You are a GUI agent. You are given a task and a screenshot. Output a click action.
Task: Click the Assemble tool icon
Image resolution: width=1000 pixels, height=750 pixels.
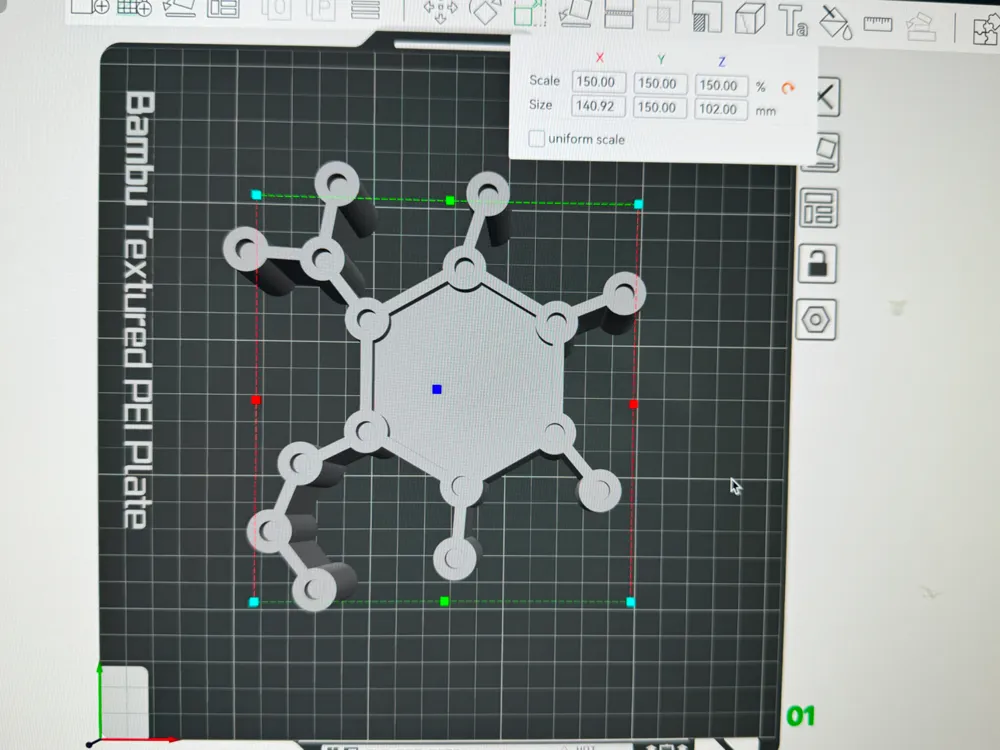pyautogui.click(x=920, y=27)
